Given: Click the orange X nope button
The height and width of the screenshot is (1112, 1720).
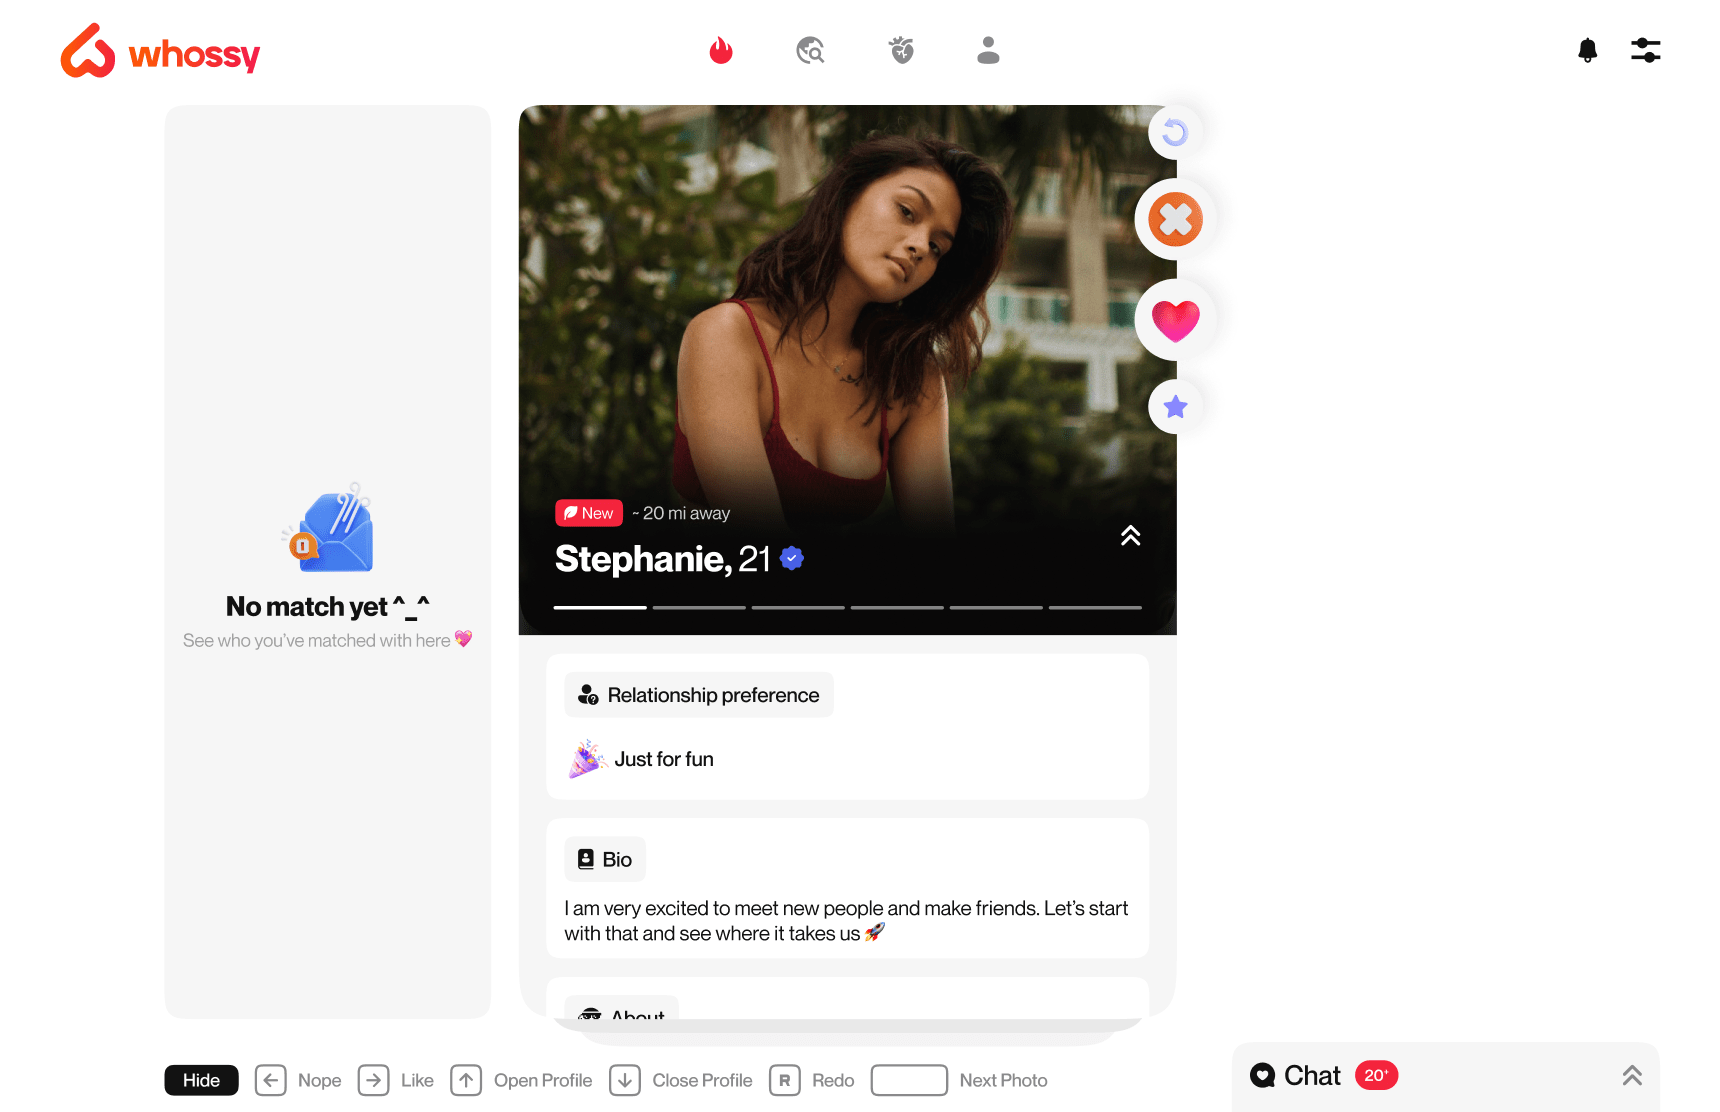Looking at the screenshot, I should coord(1175,219).
